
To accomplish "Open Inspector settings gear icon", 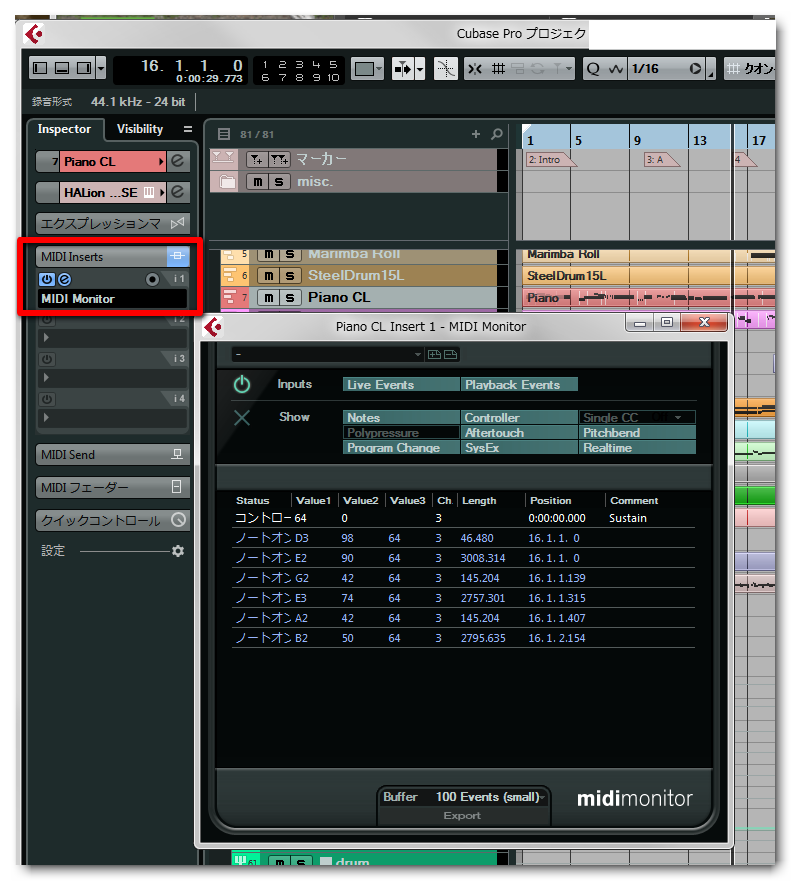I will [x=178, y=551].
